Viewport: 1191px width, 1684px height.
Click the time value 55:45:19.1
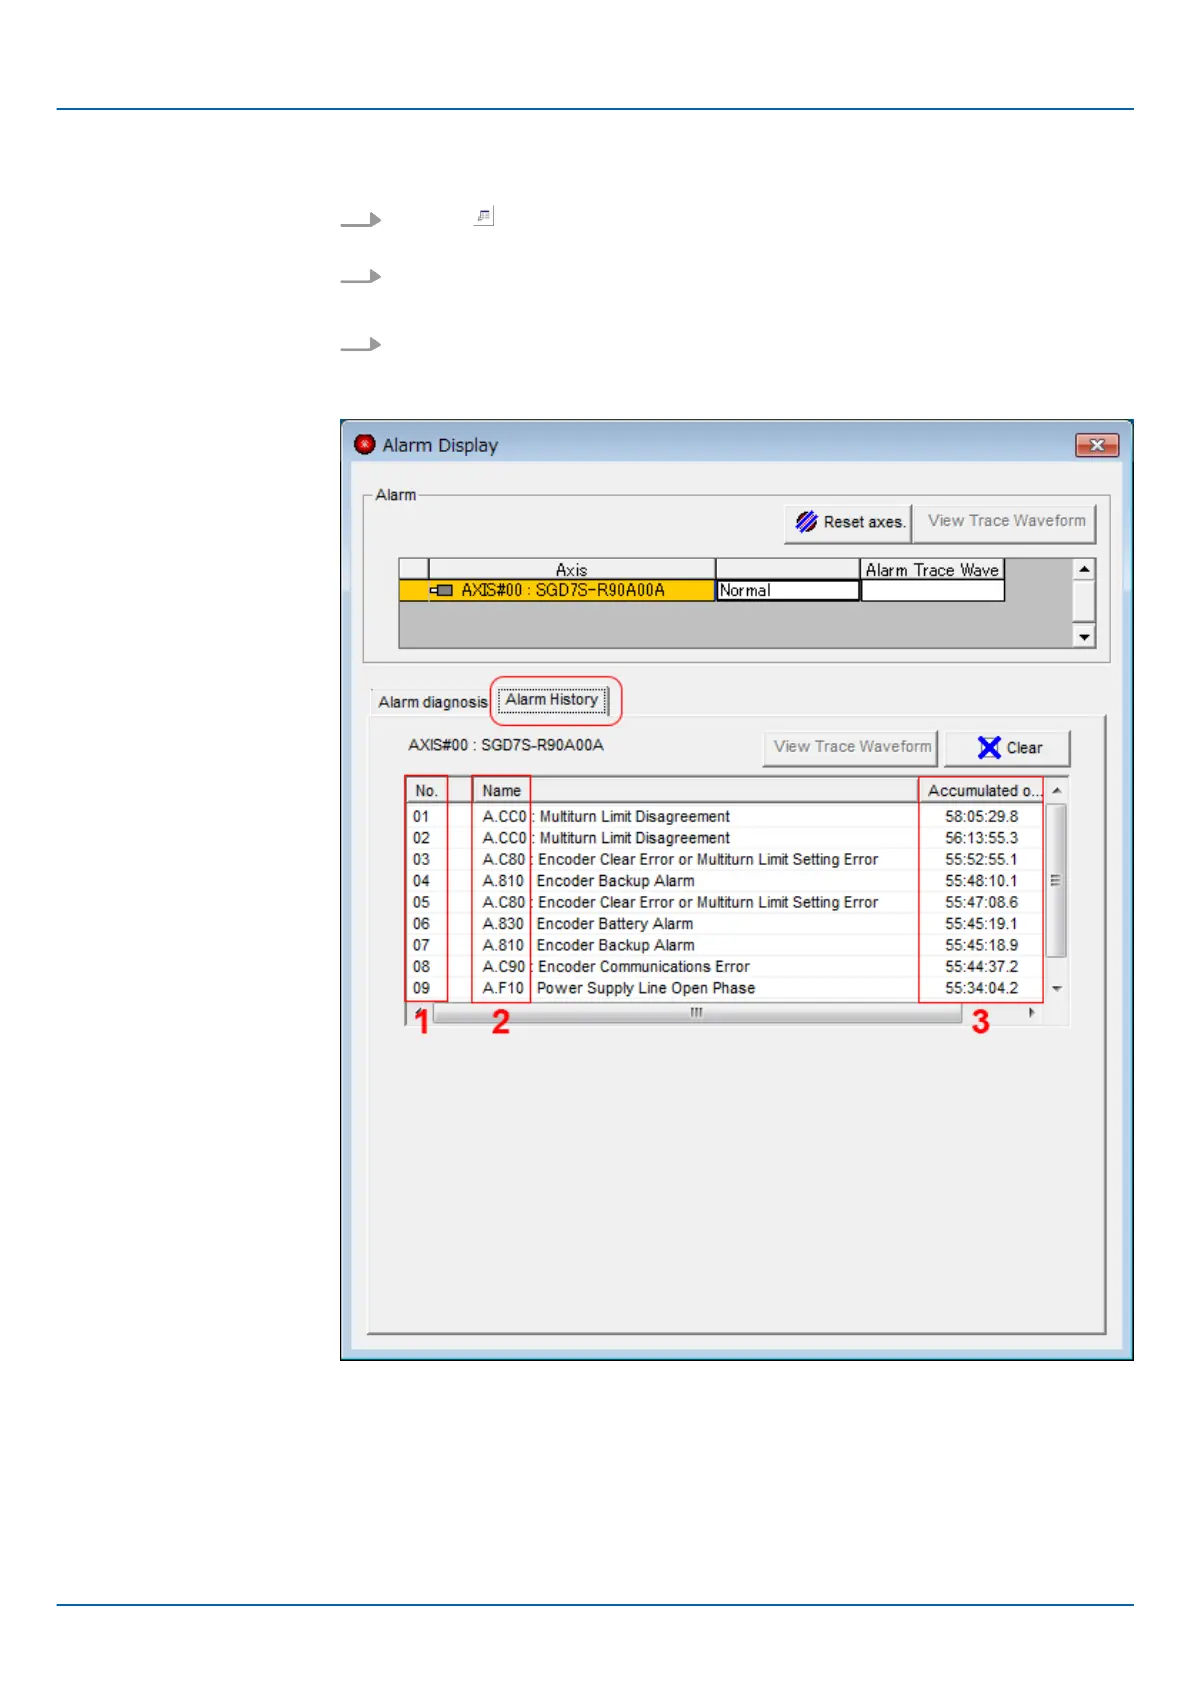[x=981, y=924]
